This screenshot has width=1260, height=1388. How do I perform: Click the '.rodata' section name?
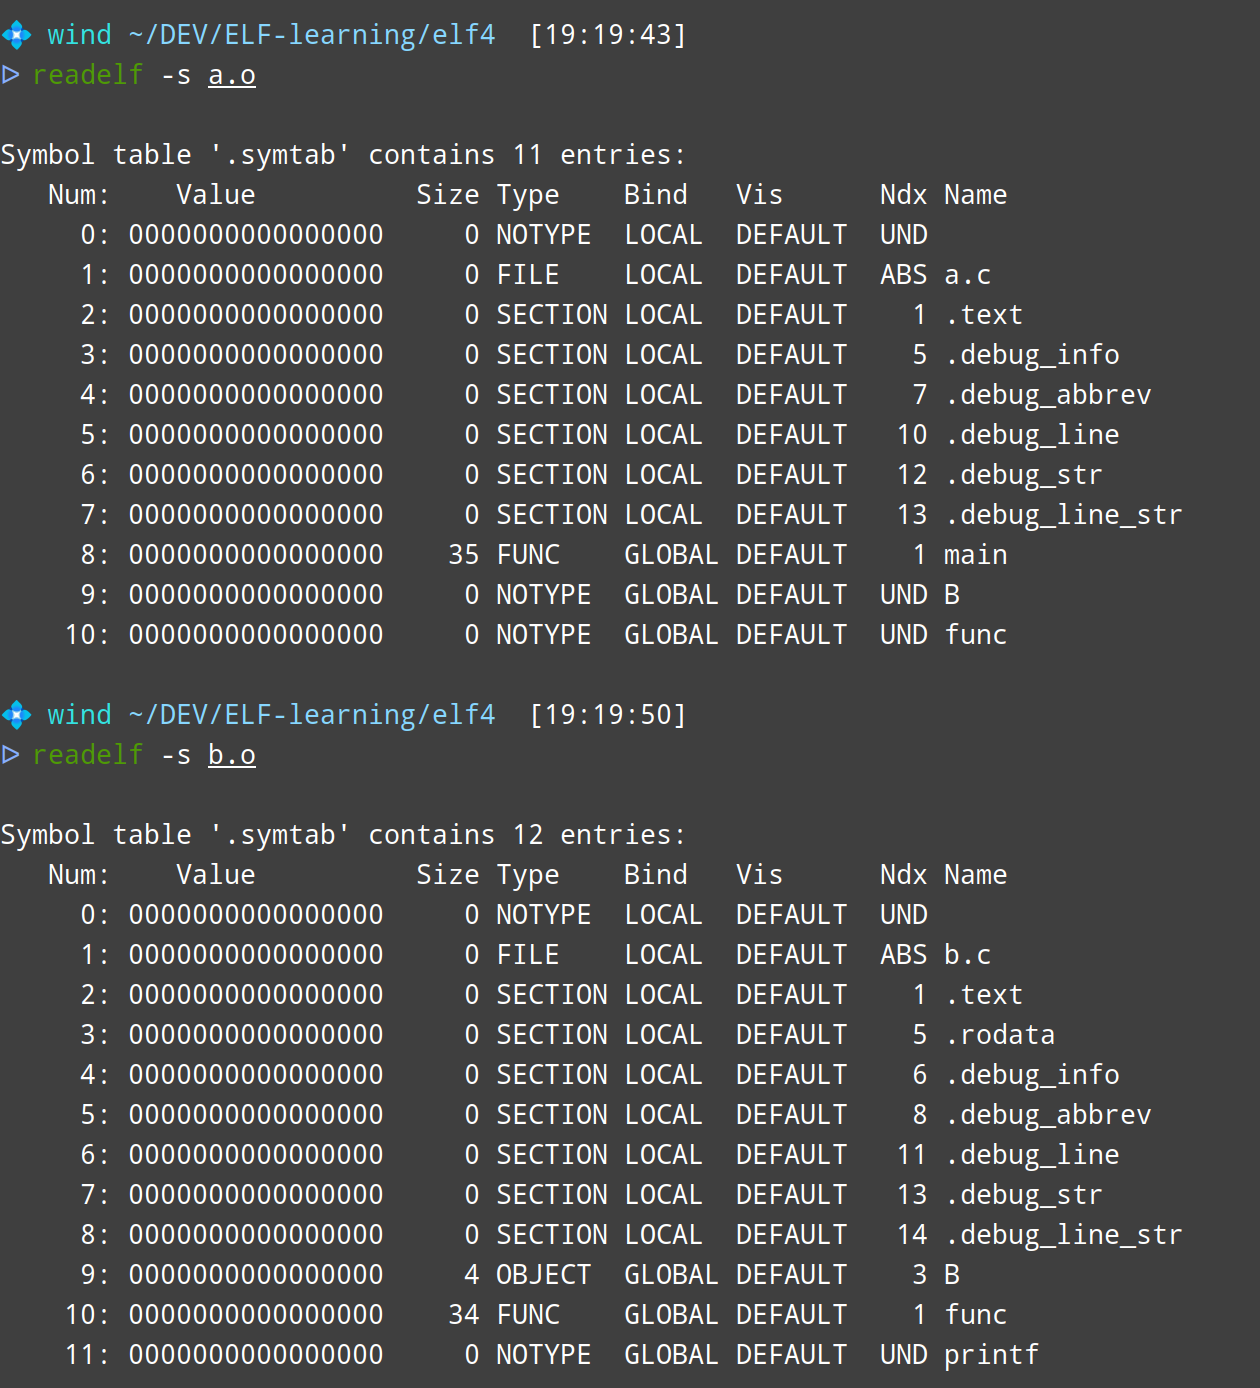(1000, 1035)
